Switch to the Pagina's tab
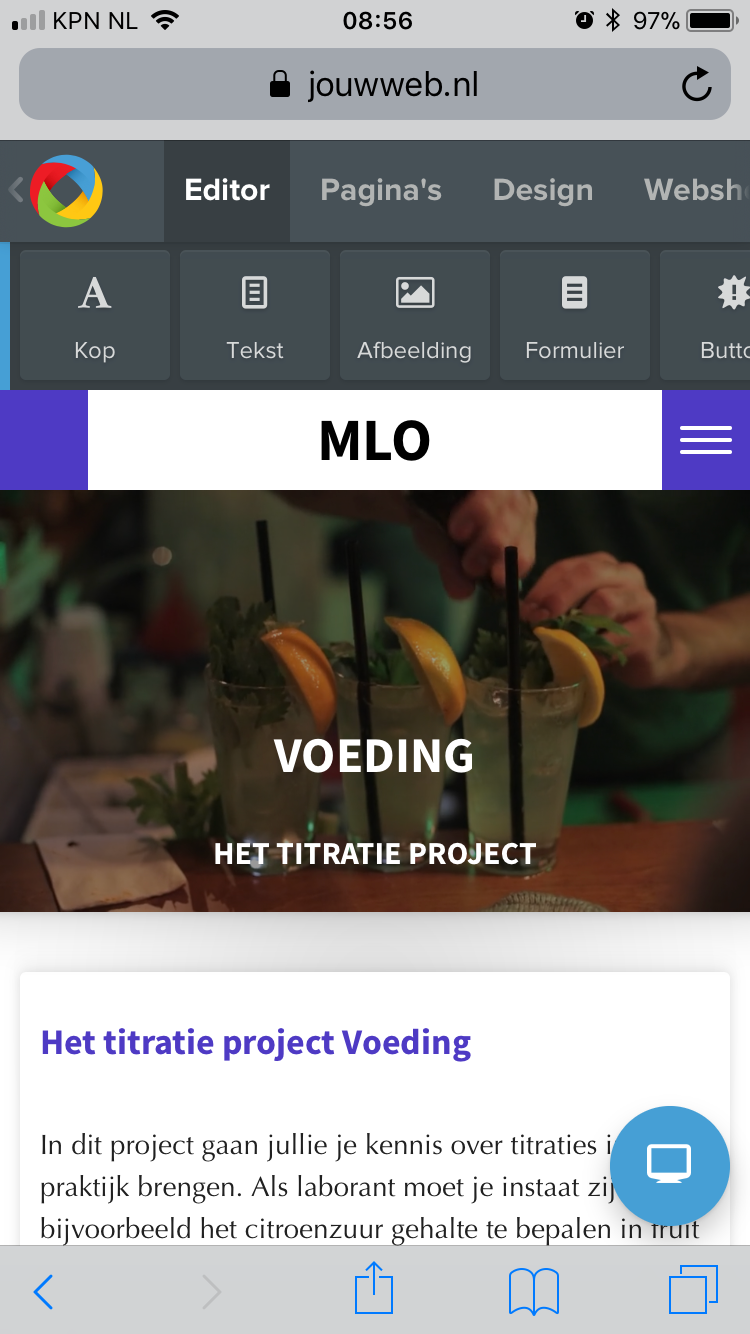 click(x=381, y=190)
